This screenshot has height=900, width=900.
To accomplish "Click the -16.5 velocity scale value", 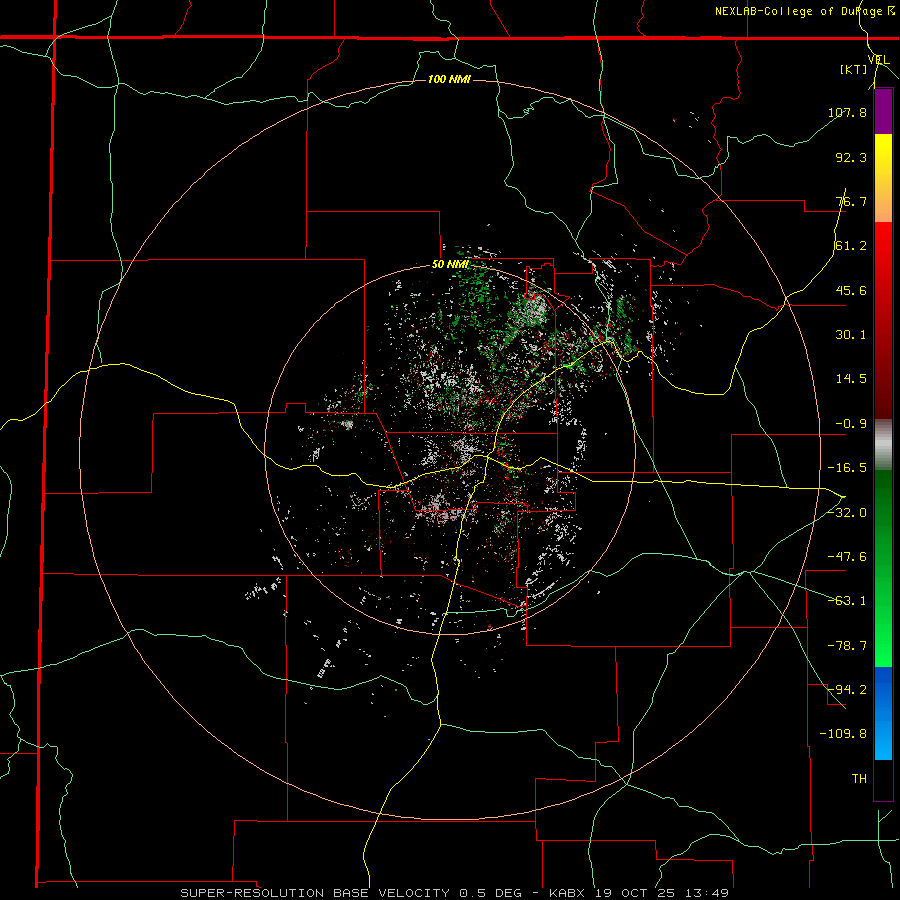I will (847, 468).
